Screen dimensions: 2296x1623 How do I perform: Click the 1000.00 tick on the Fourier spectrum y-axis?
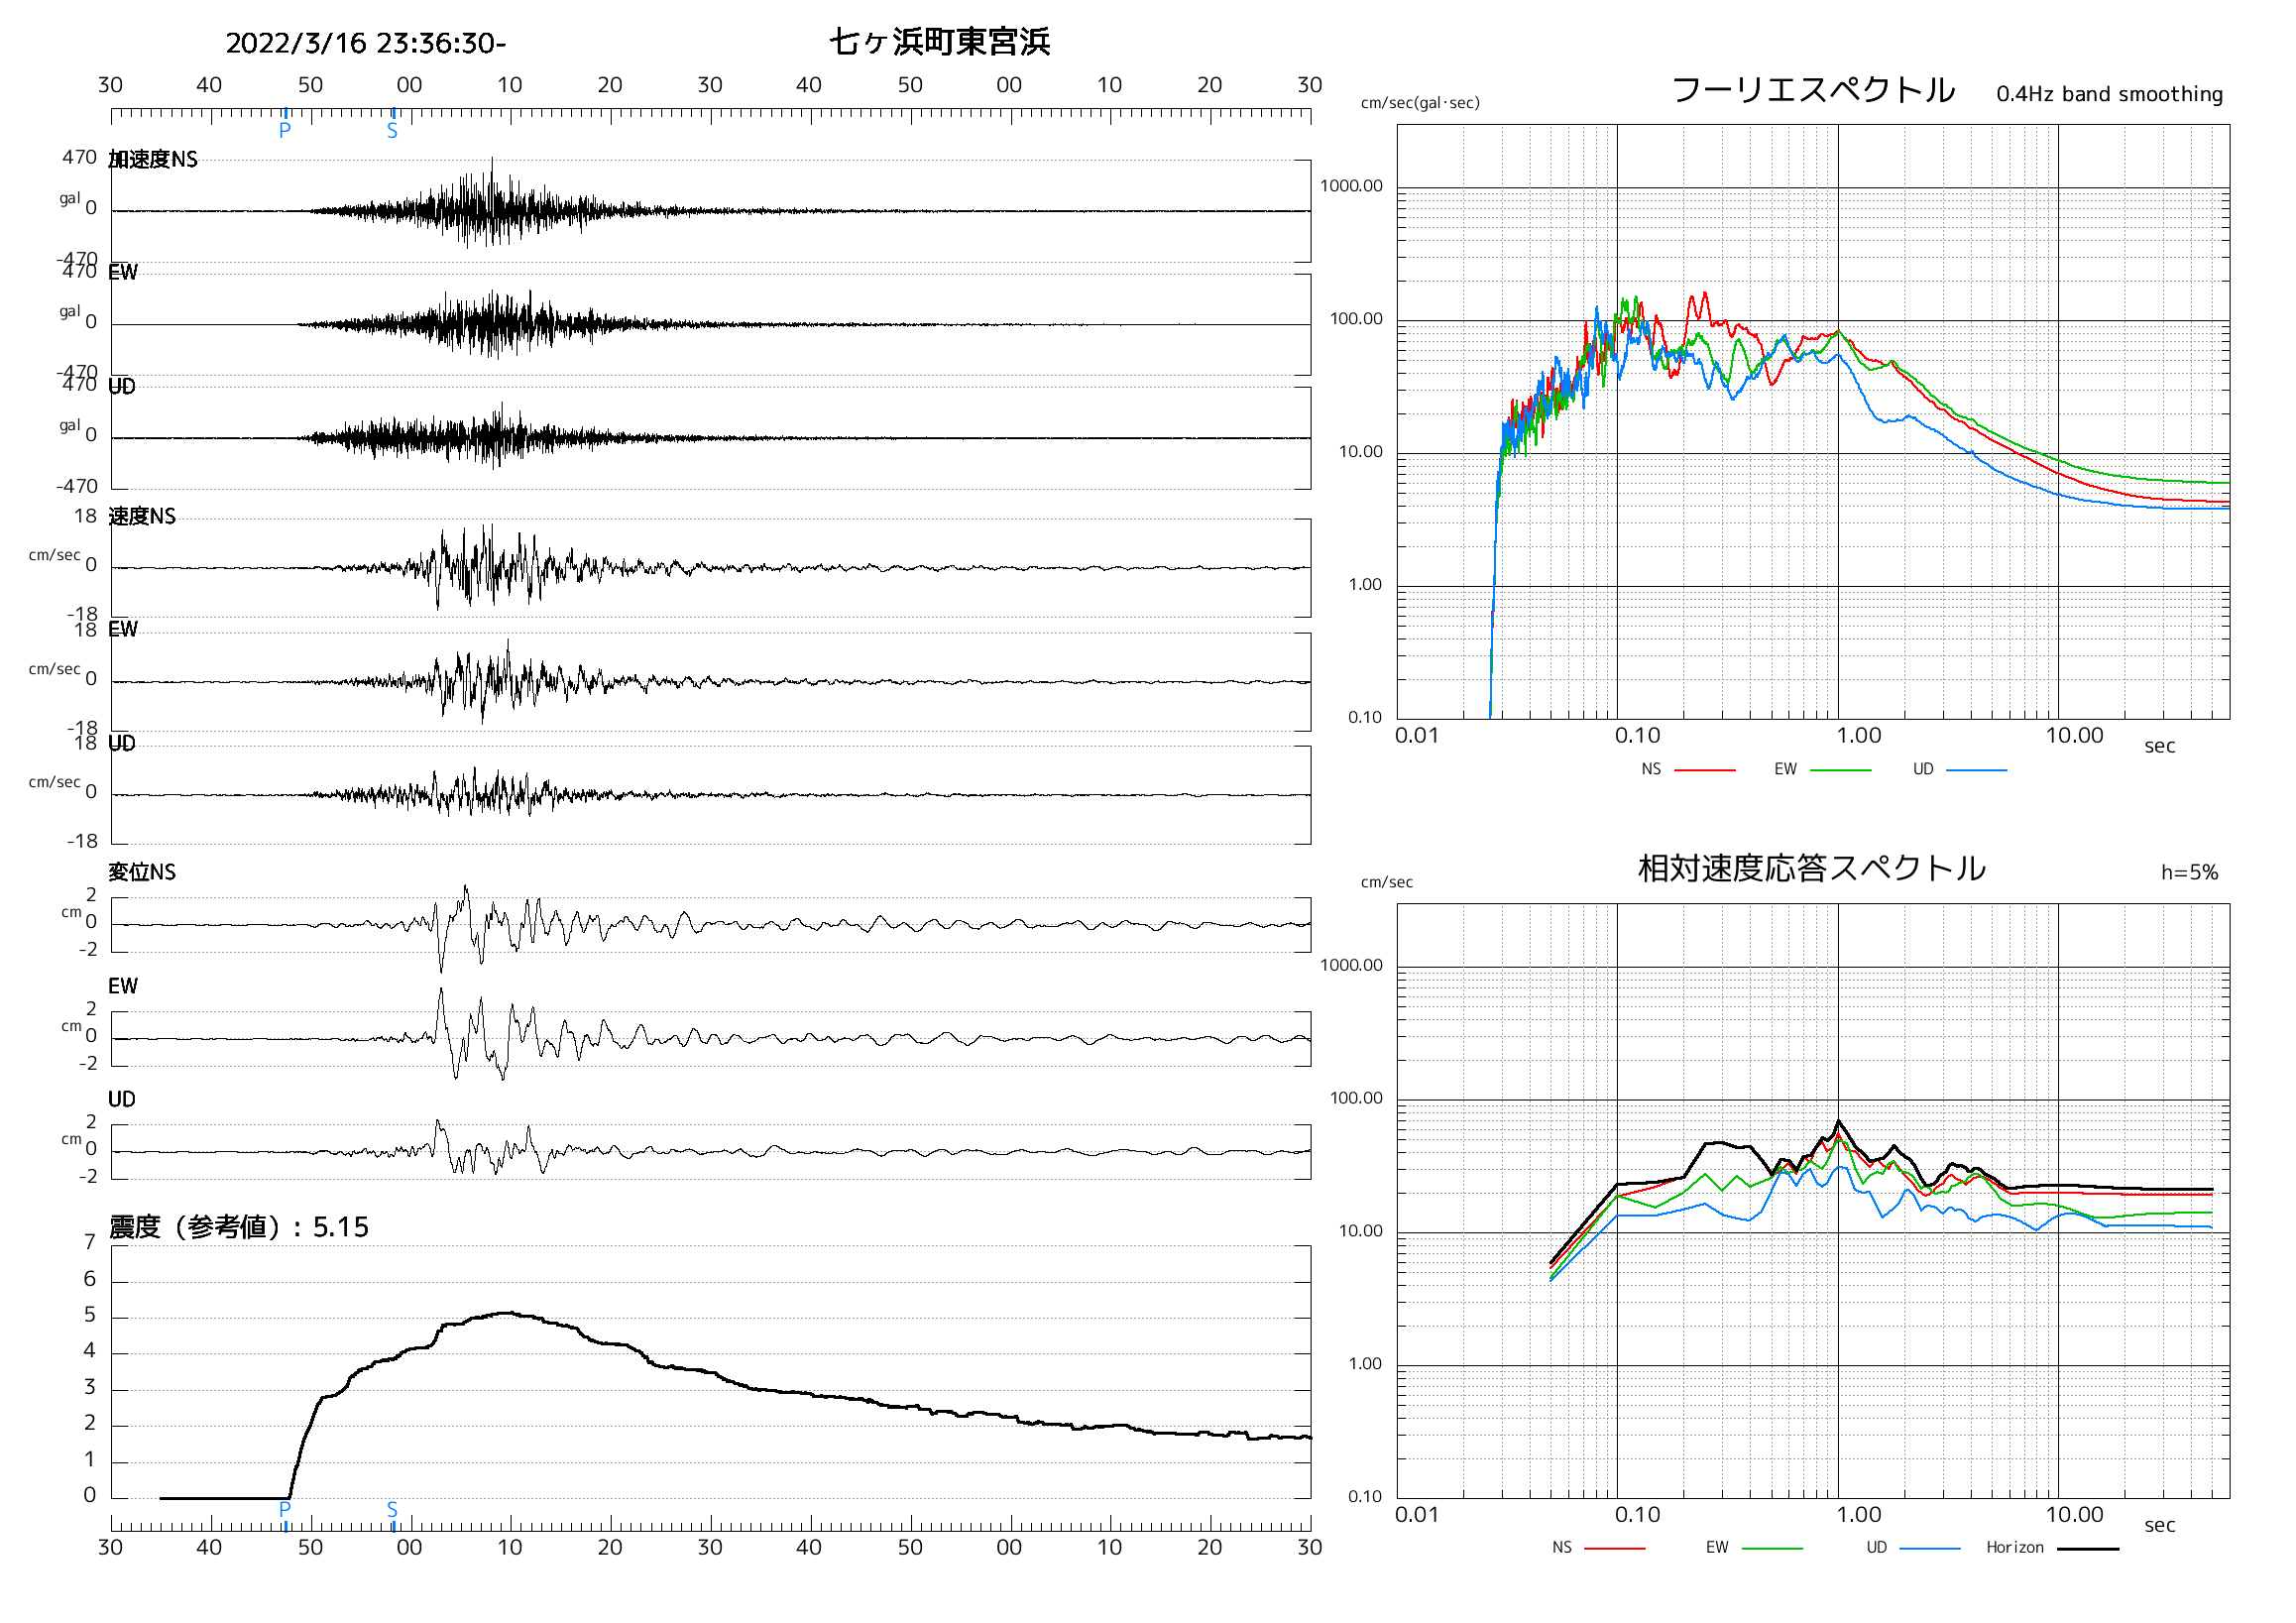(1351, 186)
